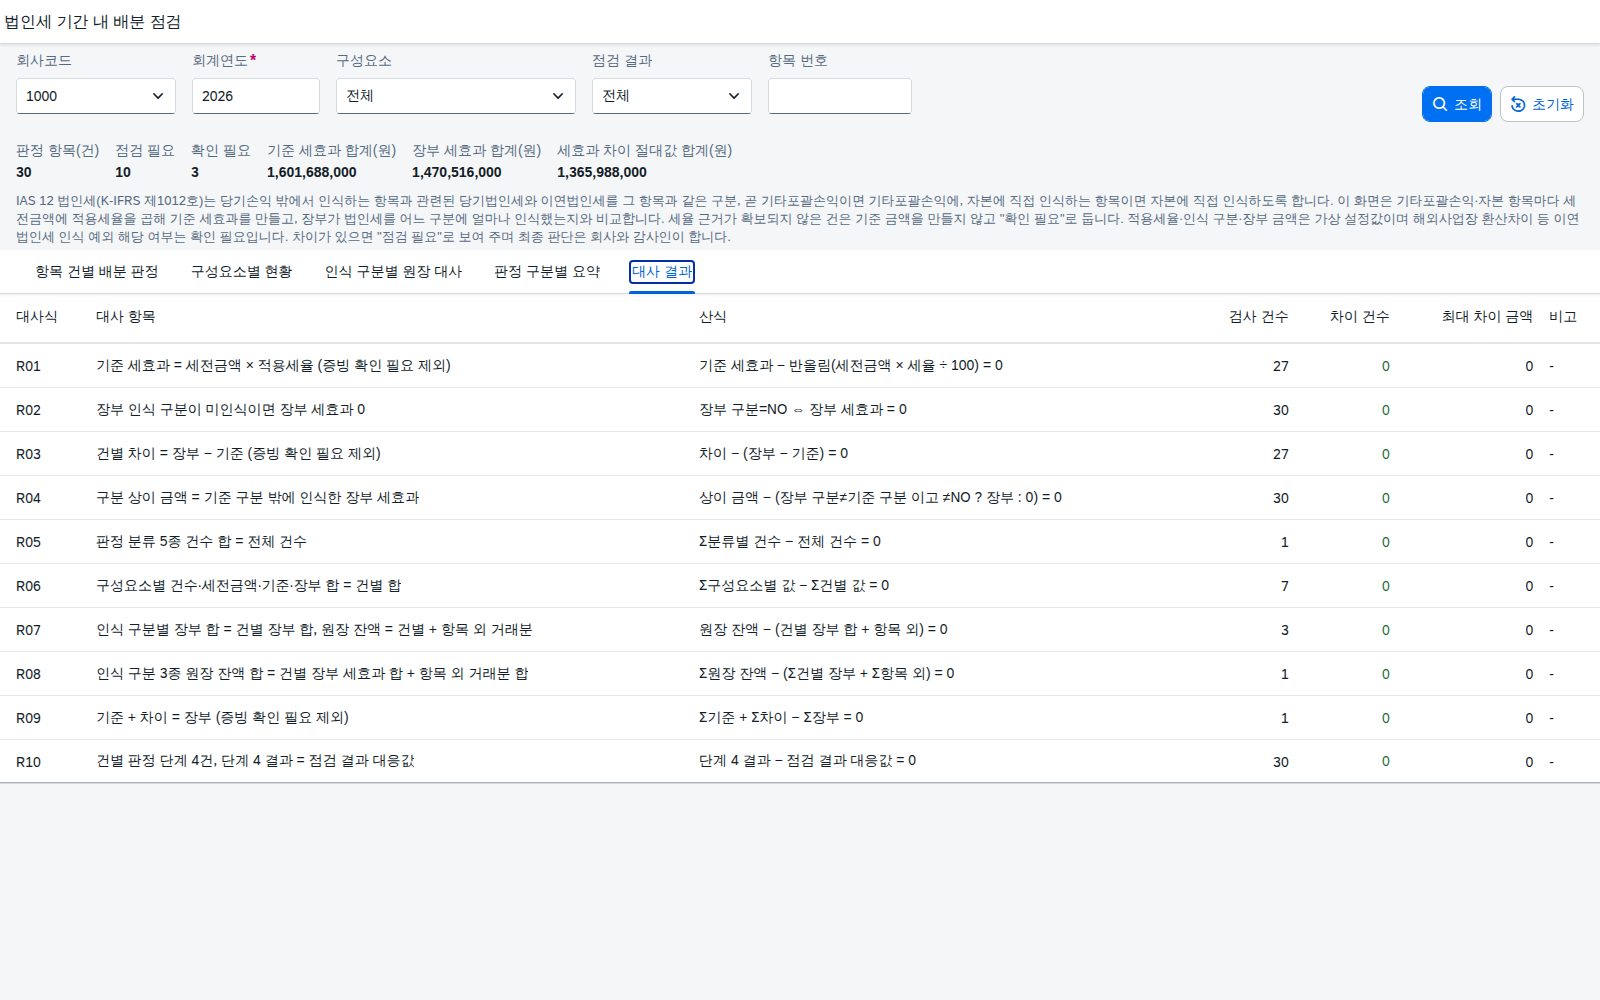Select the R05 row code
Viewport: 1600px width, 1000px height.
point(29,542)
